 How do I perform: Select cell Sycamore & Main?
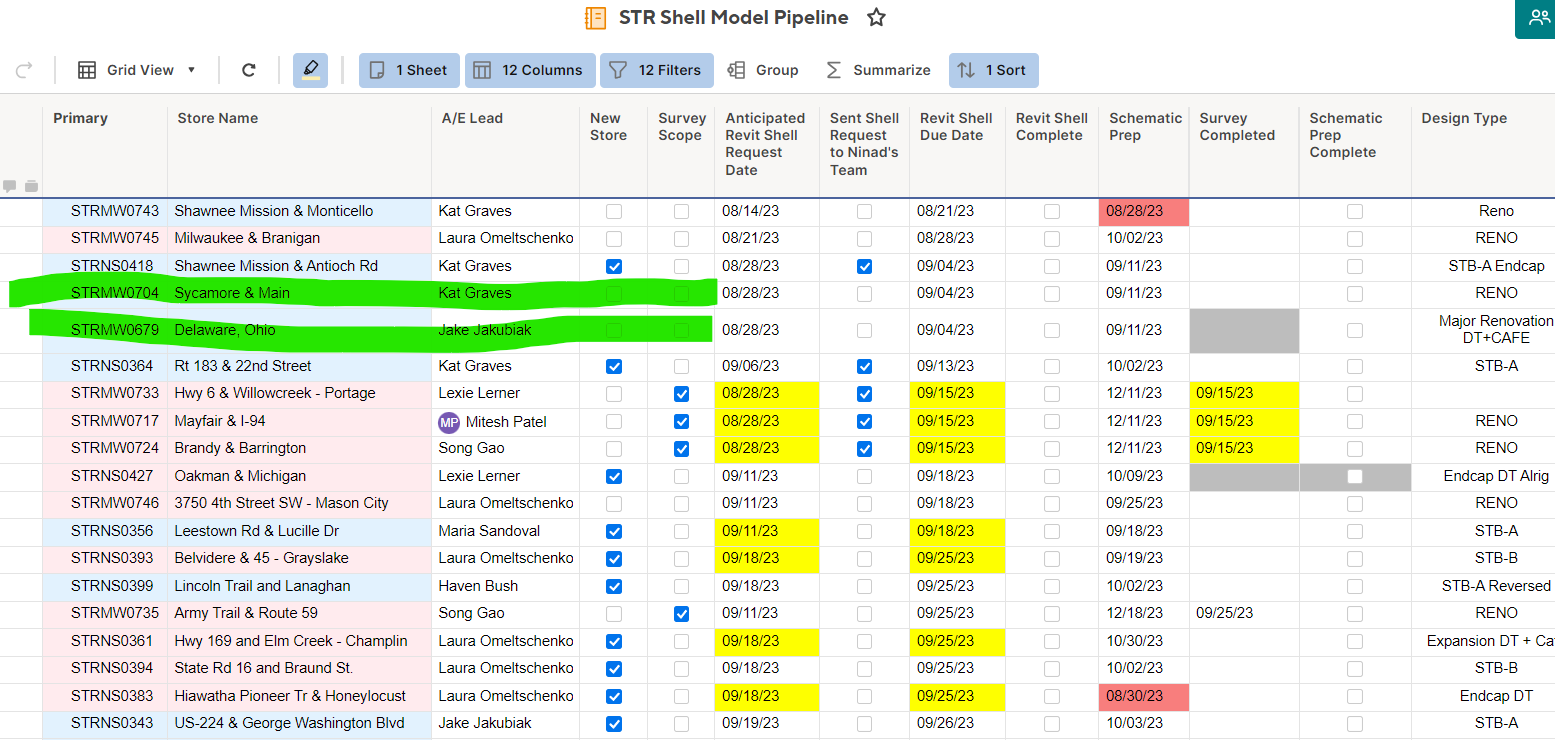(x=299, y=293)
